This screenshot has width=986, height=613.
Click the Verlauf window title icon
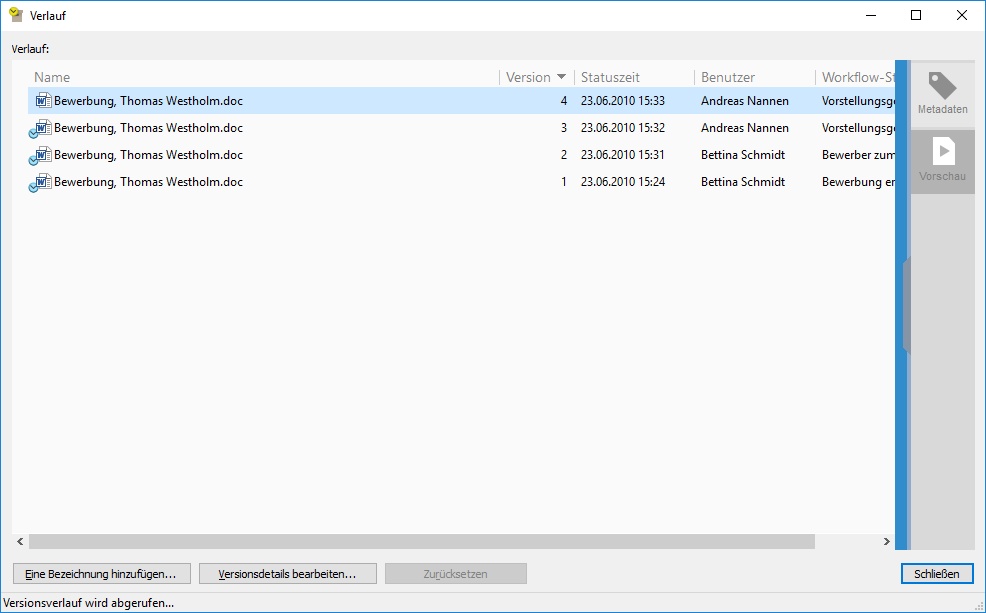(16, 15)
